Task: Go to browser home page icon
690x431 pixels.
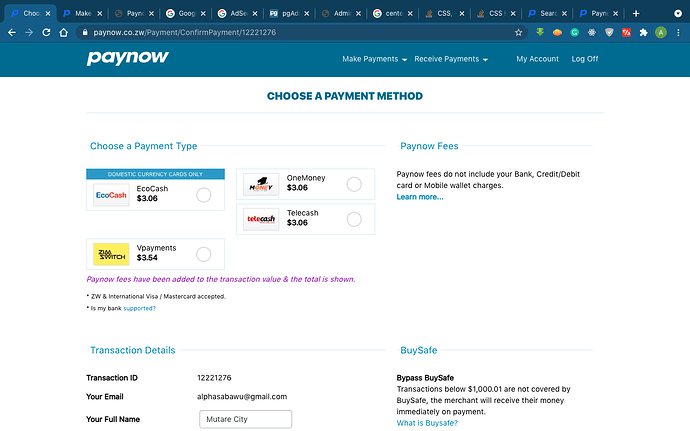Action: click(x=63, y=32)
